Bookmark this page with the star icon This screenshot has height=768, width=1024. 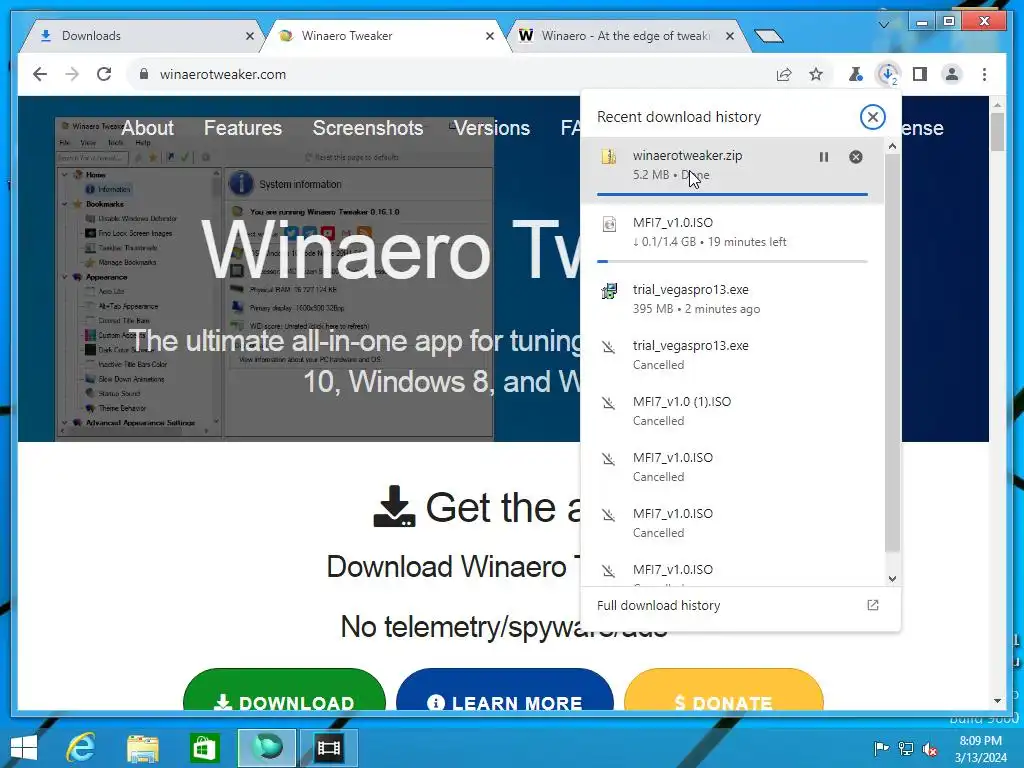(x=816, y=74)
